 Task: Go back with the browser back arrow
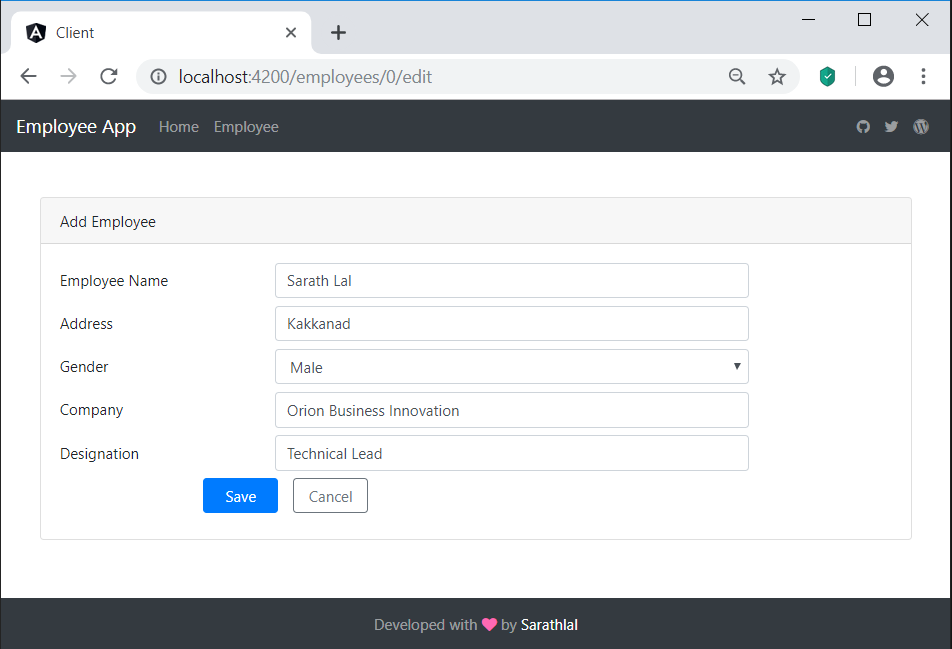pos(29,76)
